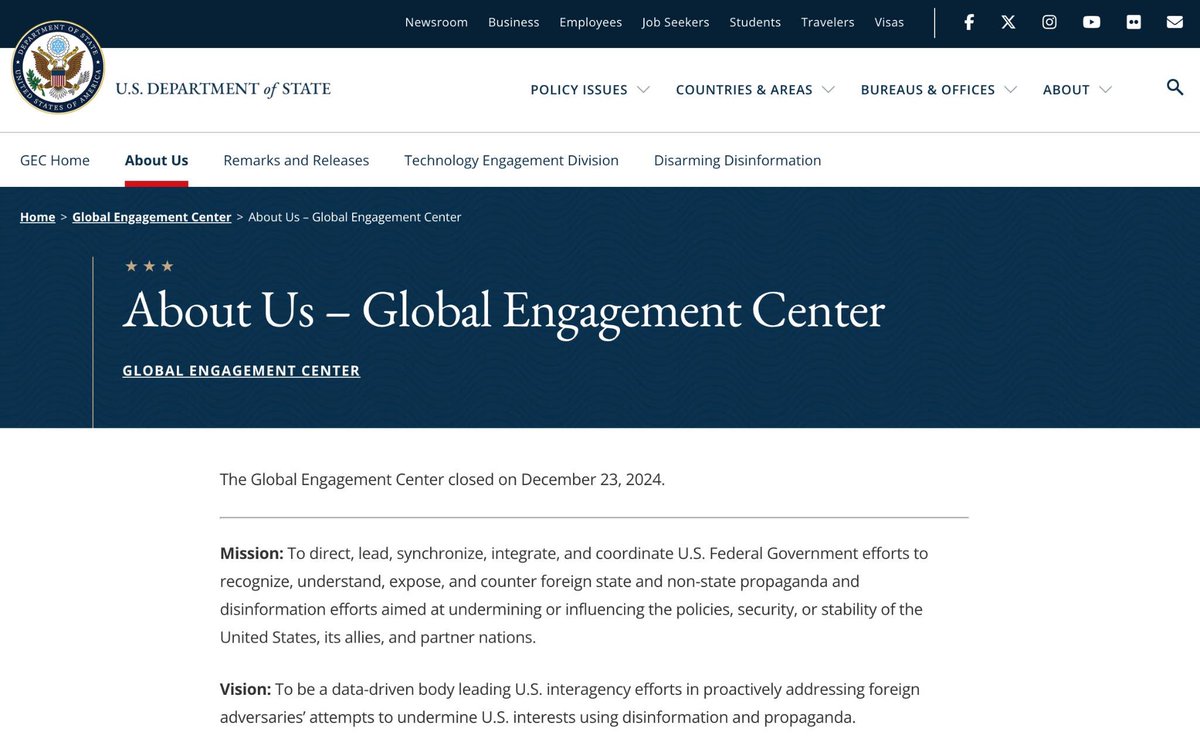The image size is (1200, 747).
Task: Expand the Bureaus & Offices dropdown
Action: point(938,90)
